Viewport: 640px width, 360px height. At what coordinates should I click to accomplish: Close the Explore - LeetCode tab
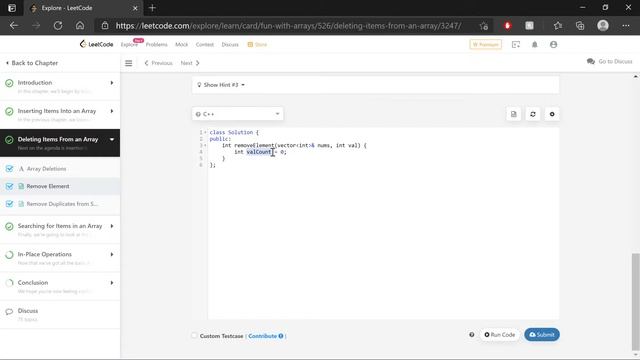(x=135, y=8)
